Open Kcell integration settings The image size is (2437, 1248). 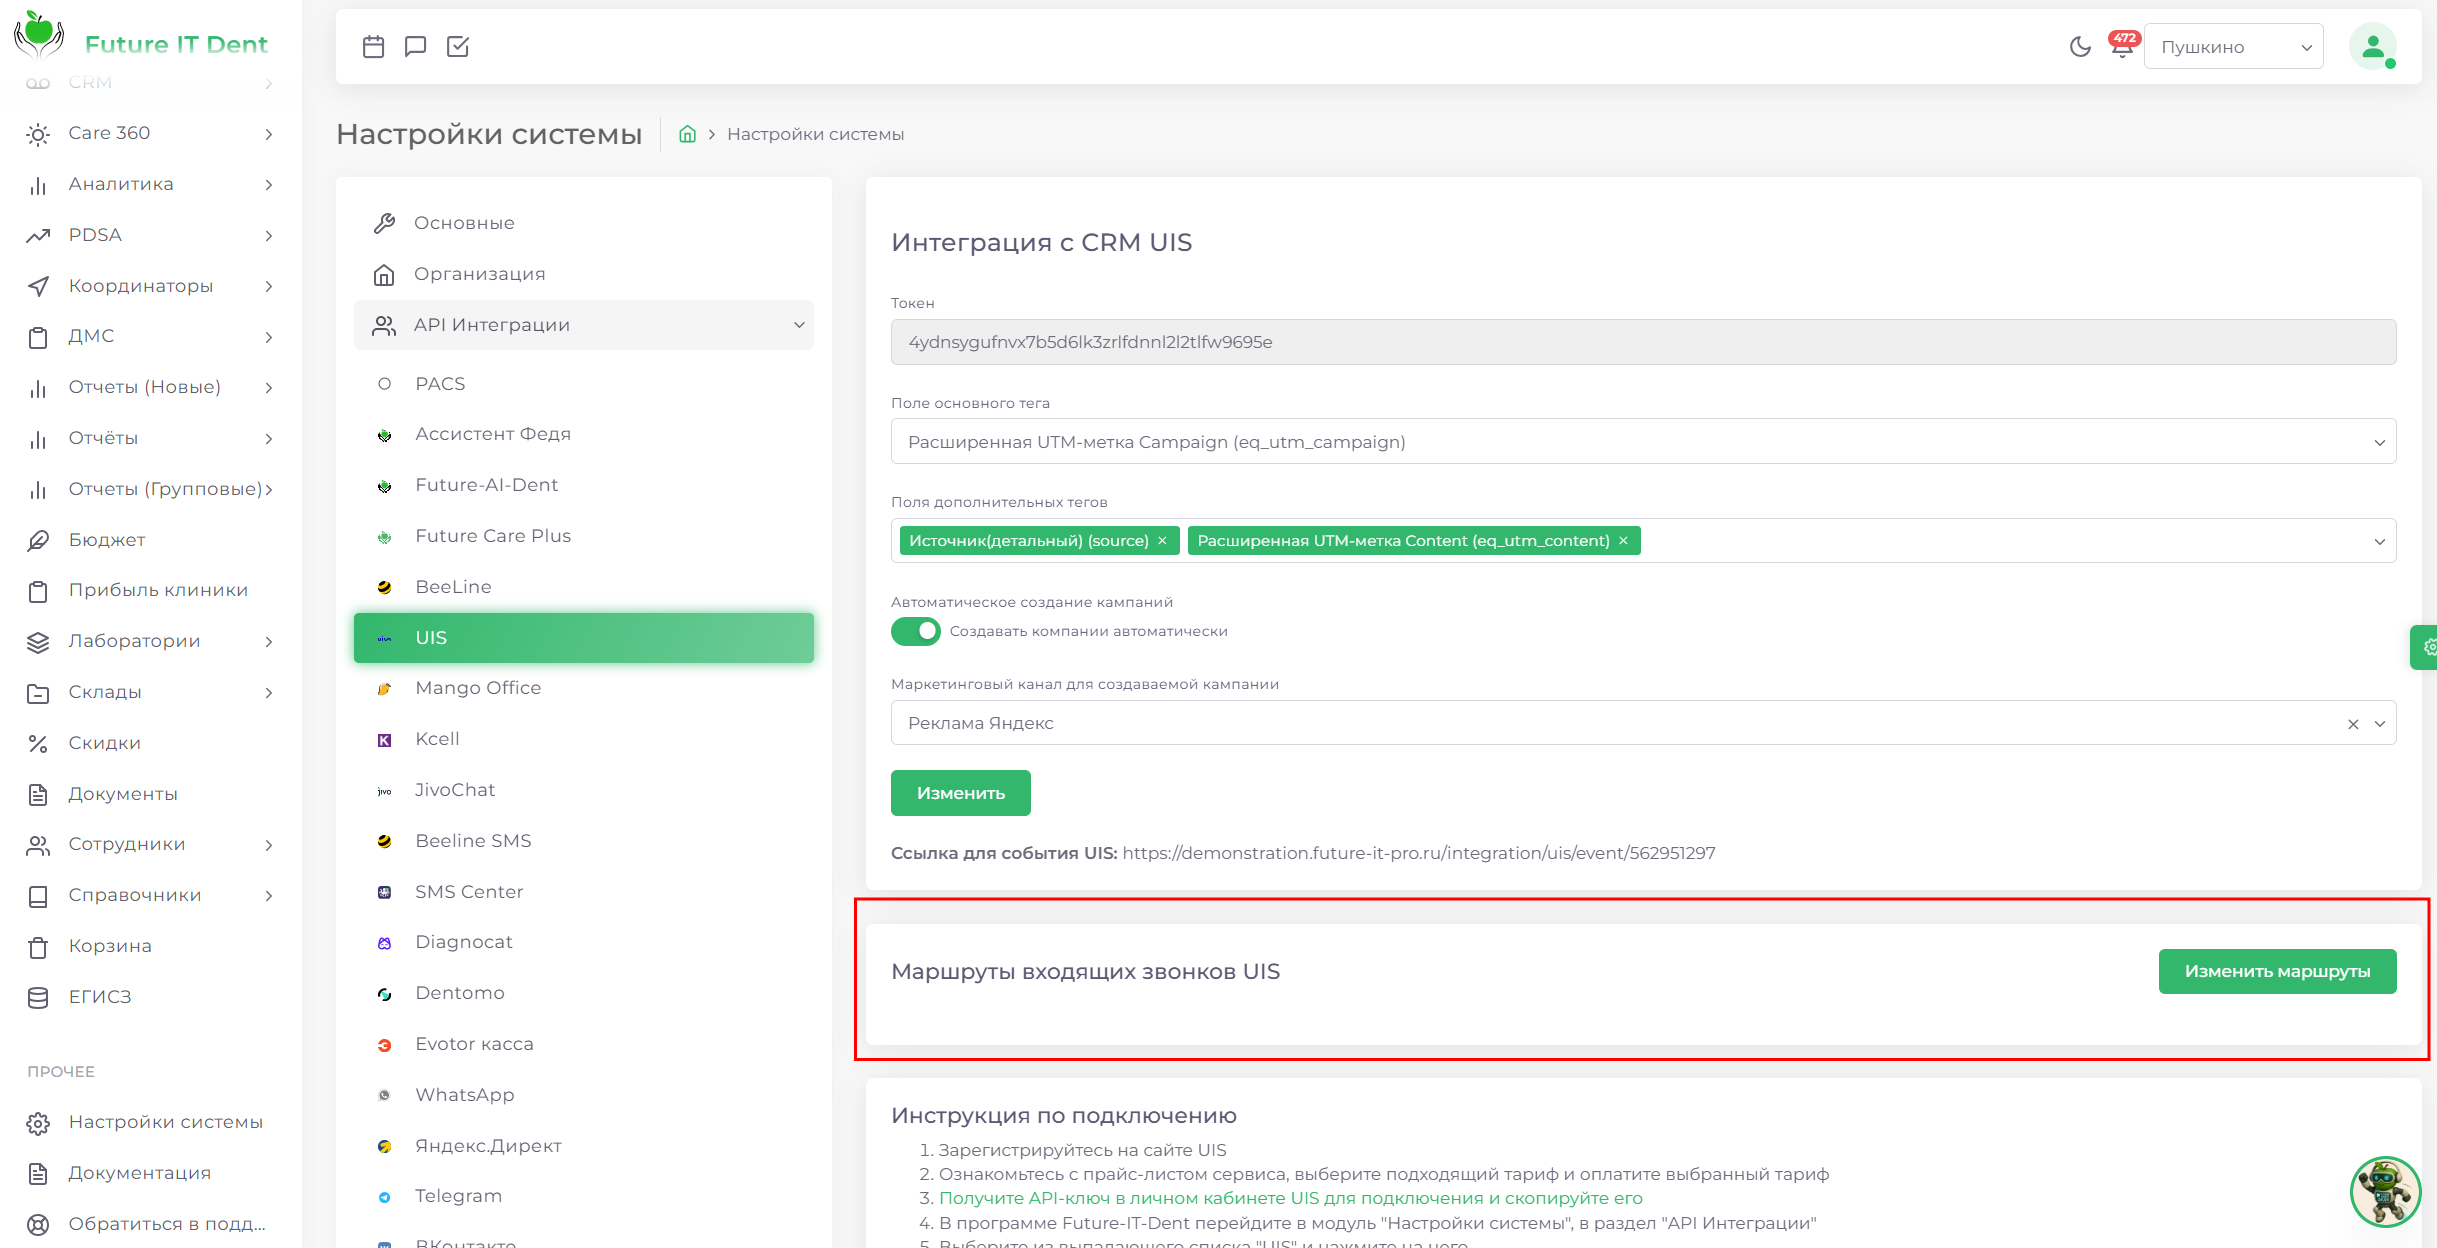[x=584, y=739]
